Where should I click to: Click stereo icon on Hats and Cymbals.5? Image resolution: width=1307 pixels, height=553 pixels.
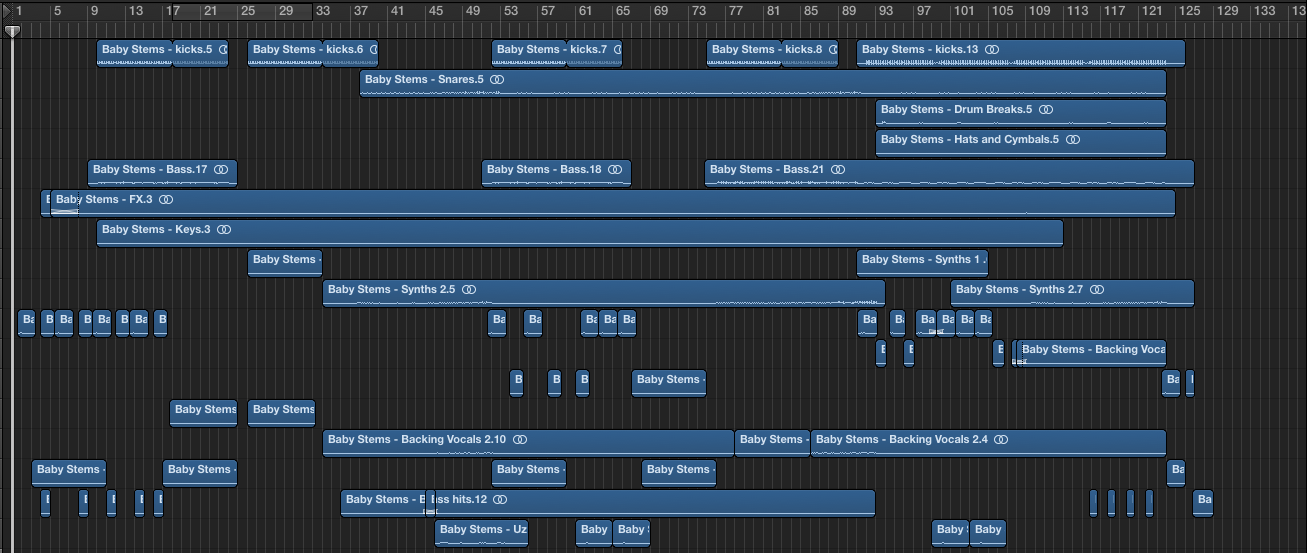1073,140
